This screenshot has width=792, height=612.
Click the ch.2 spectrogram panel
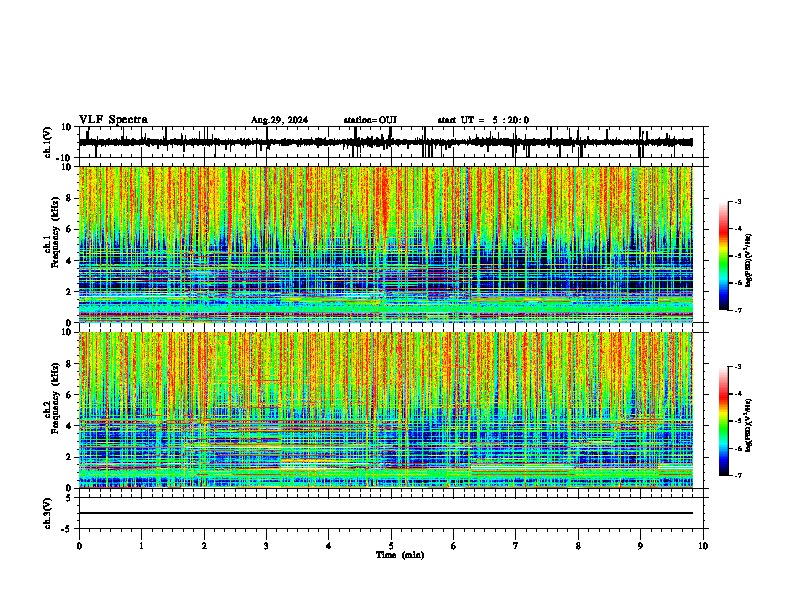click(386, 410)
